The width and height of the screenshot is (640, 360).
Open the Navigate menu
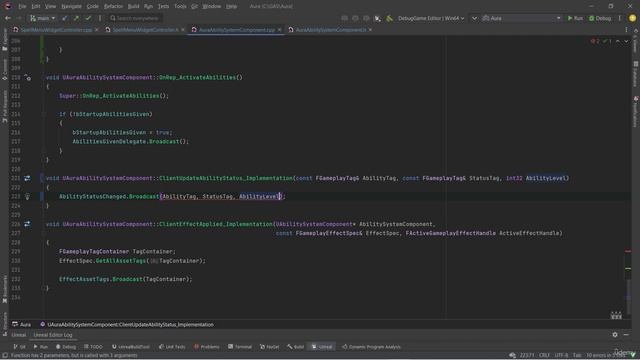click(x=71, y=7)
